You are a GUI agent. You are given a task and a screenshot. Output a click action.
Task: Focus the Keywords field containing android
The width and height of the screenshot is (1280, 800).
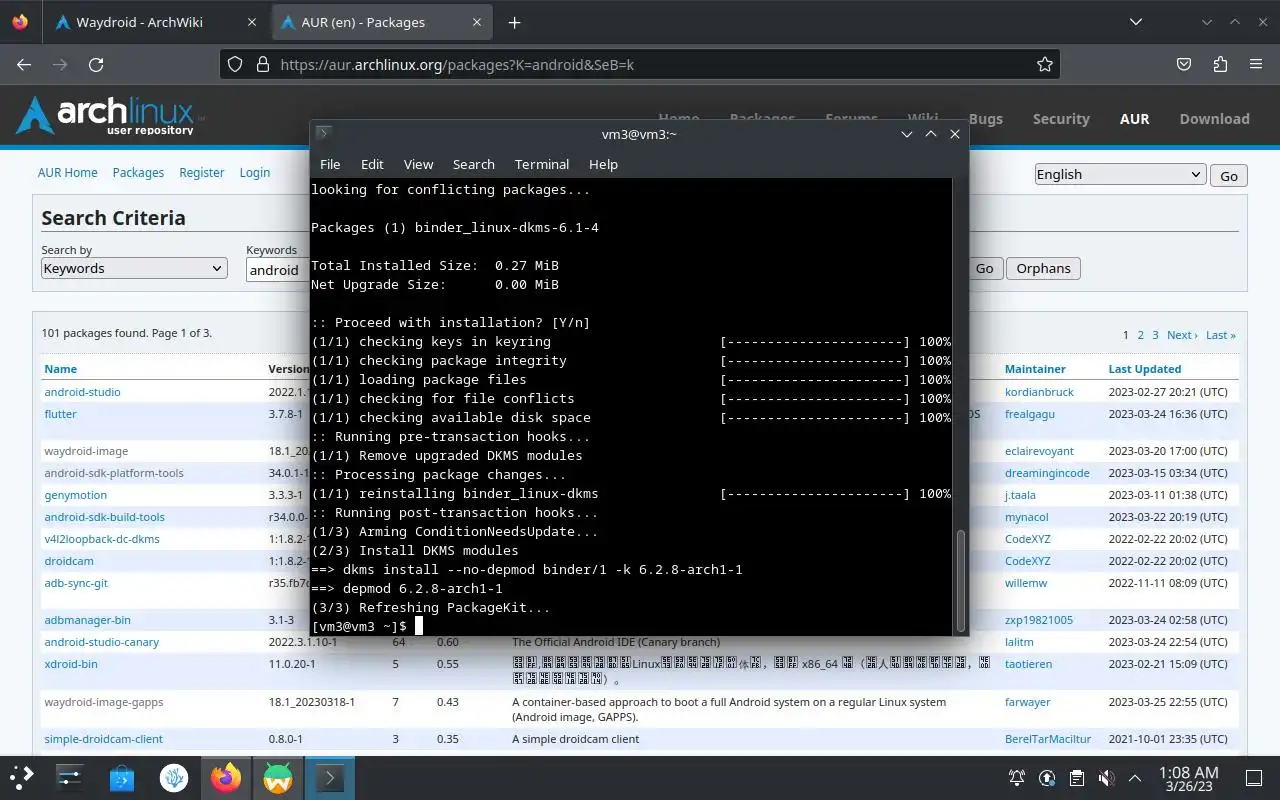(x=278, y=269)
